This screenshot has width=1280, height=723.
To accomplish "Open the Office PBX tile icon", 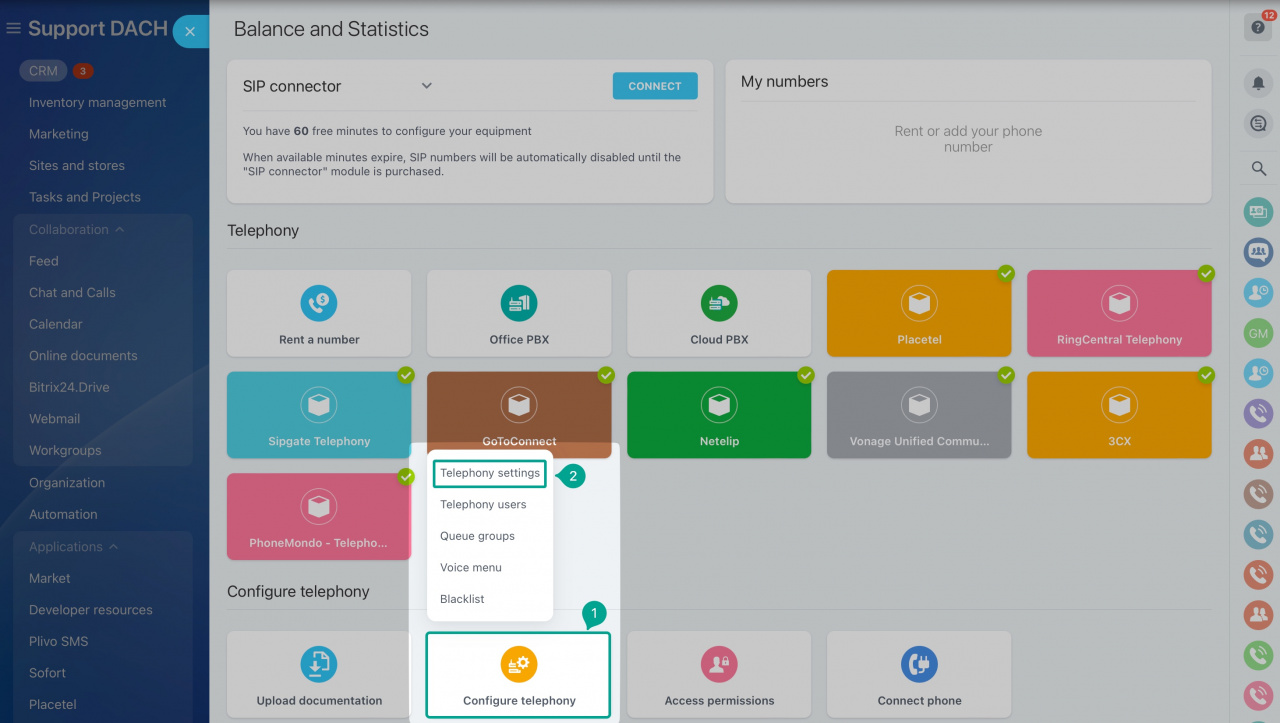I will 518,302.
